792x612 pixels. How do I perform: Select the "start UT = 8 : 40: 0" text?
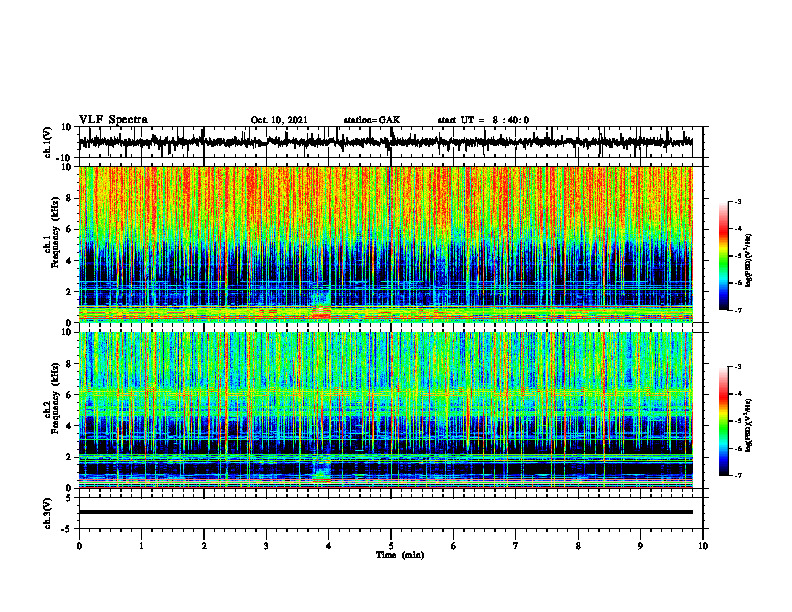pyautogui.click(x=483, y=120)
